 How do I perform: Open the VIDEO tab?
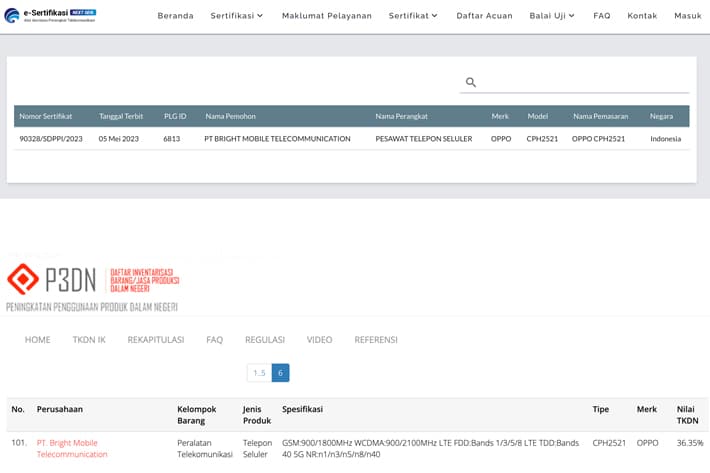[x=320, y=340]
